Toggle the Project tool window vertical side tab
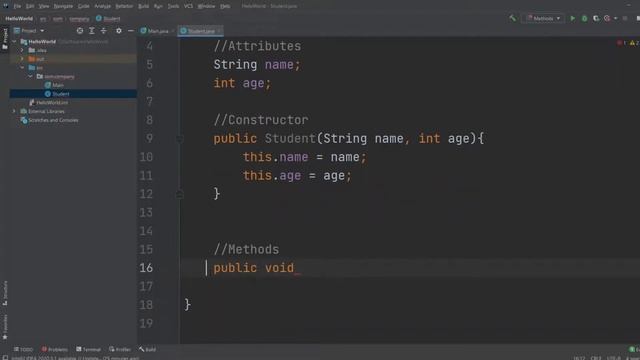The image size is (640, 360). (x=5, y=39)
